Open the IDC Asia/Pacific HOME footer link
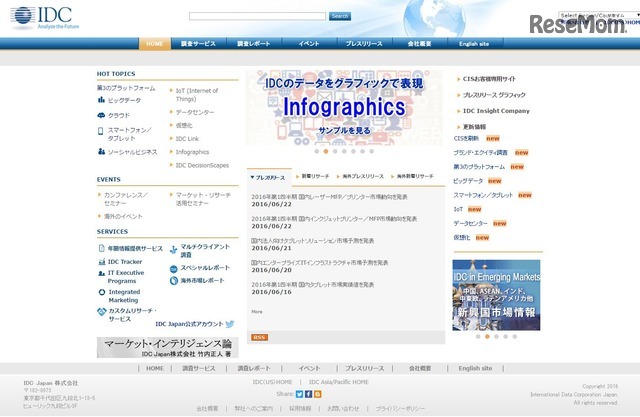The width and height of the screenshot is (640, 417). tap(338, 382)
